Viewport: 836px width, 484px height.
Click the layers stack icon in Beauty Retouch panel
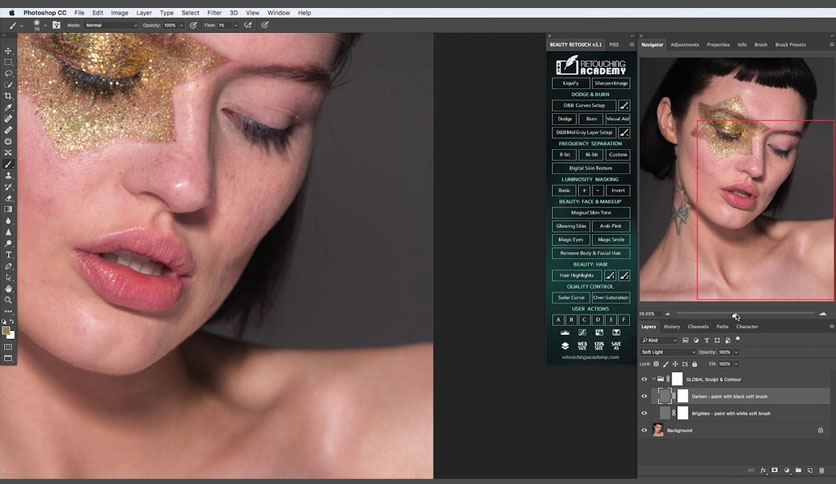[x=565, y=345]
